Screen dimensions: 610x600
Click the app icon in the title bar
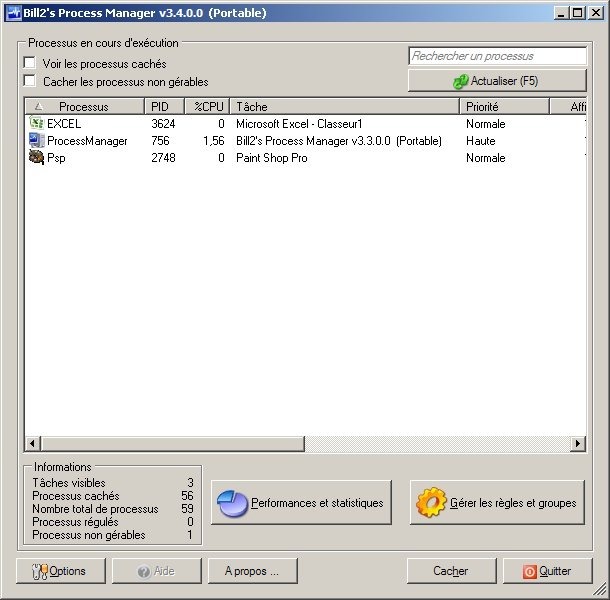[14, 13]
